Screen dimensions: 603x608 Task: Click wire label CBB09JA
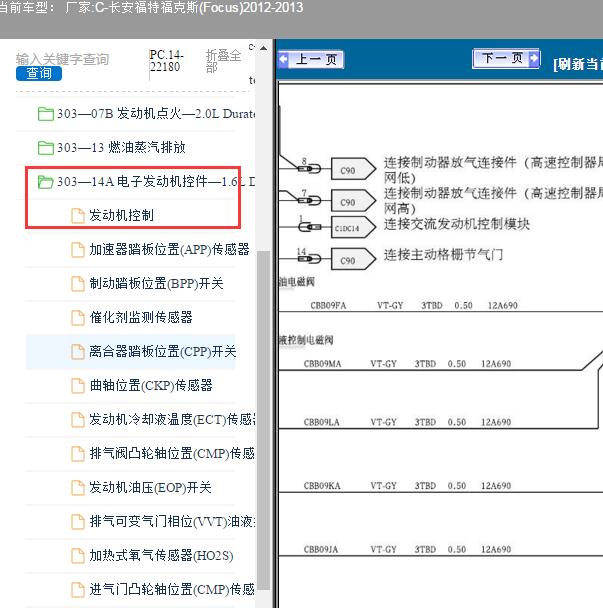pos(321,549)
